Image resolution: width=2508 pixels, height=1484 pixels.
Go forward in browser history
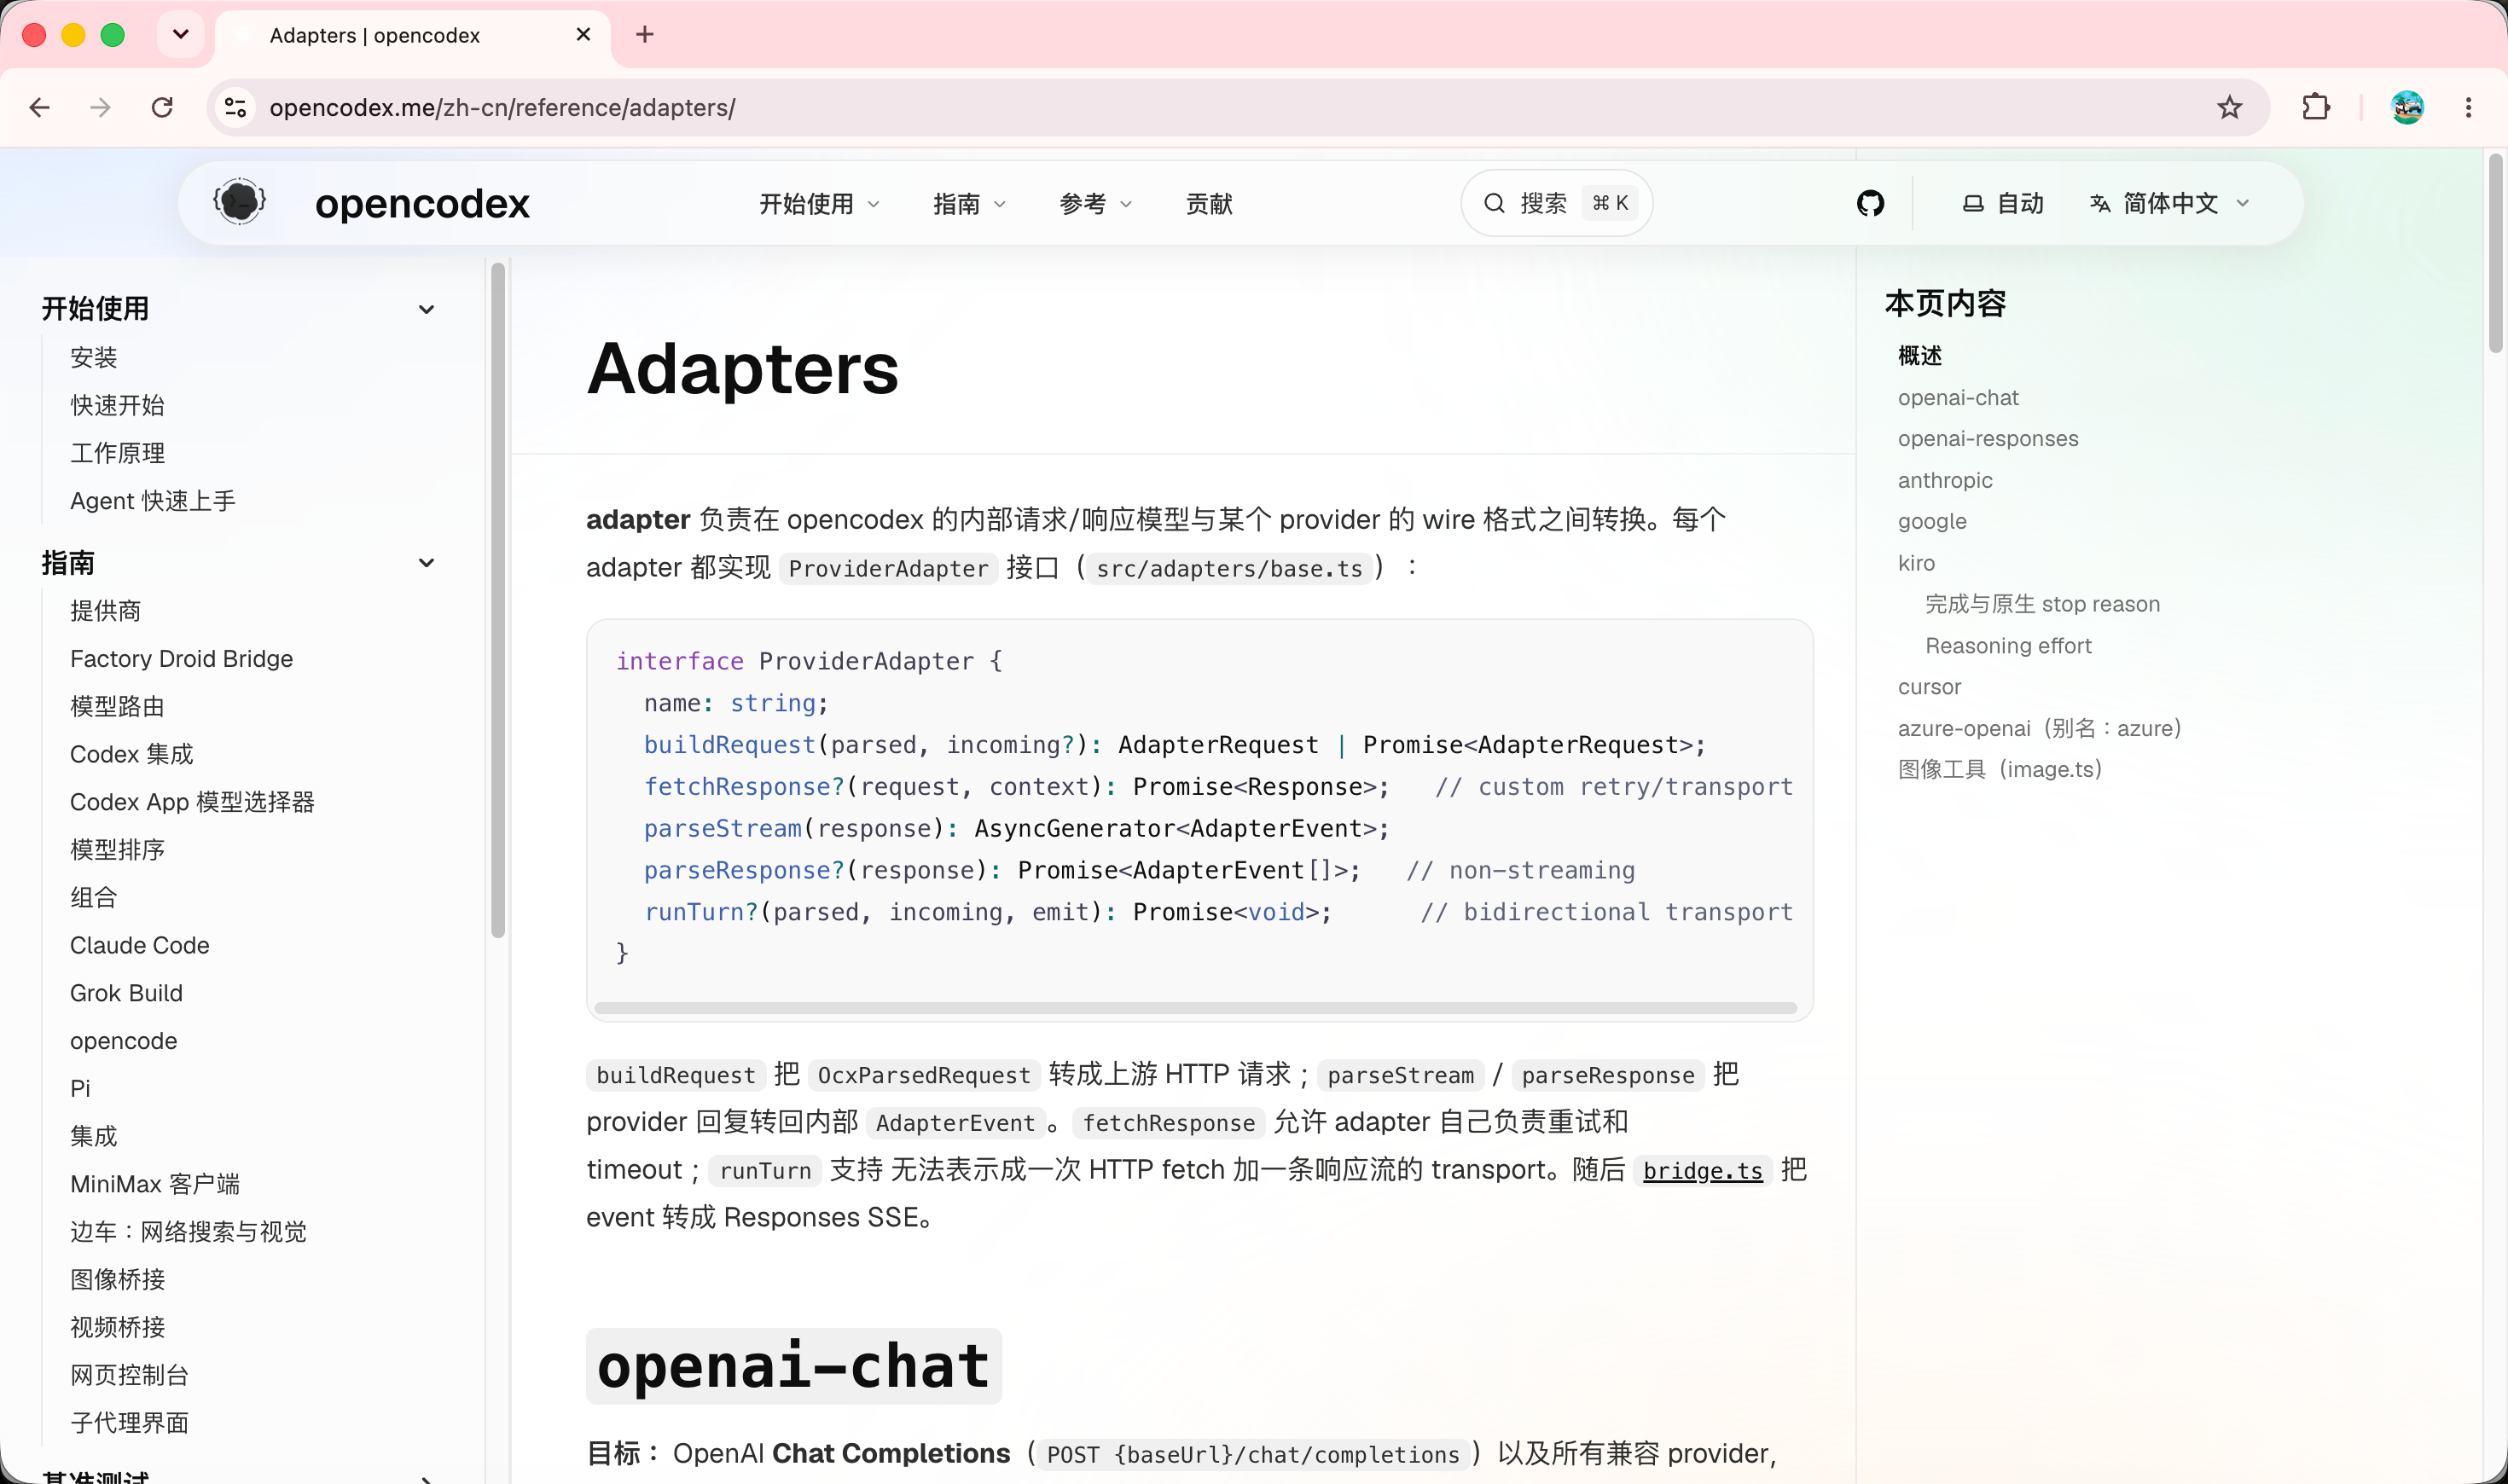100,107
